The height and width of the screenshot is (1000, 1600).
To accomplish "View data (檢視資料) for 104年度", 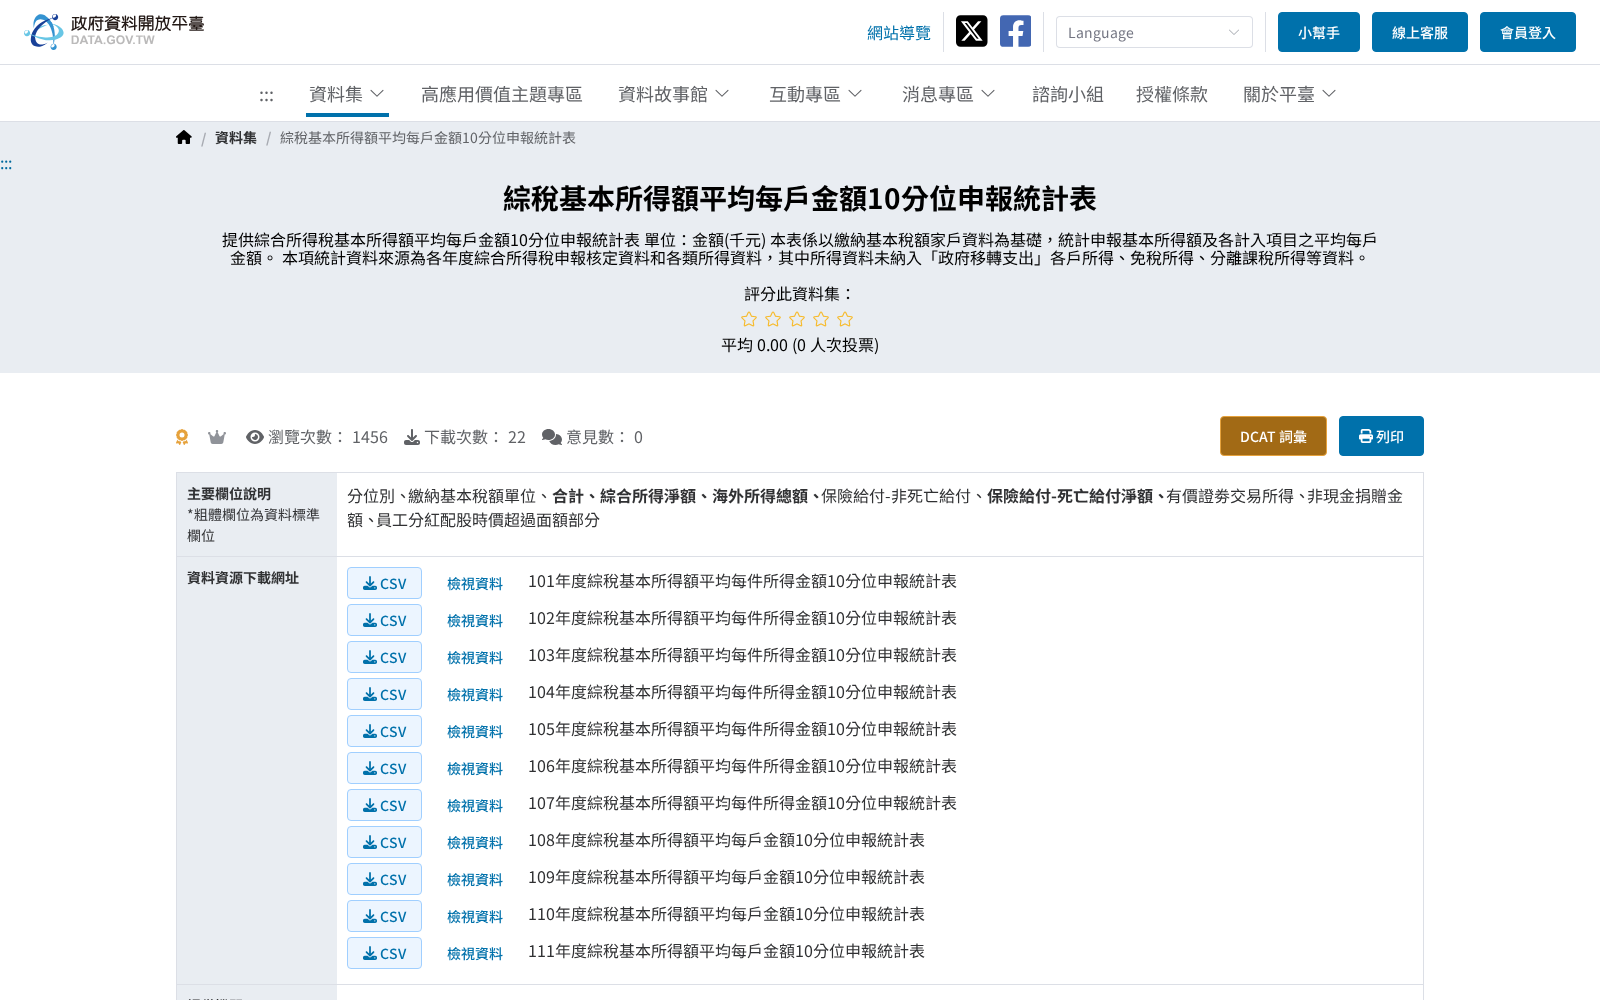I will [x=475, y=695].
